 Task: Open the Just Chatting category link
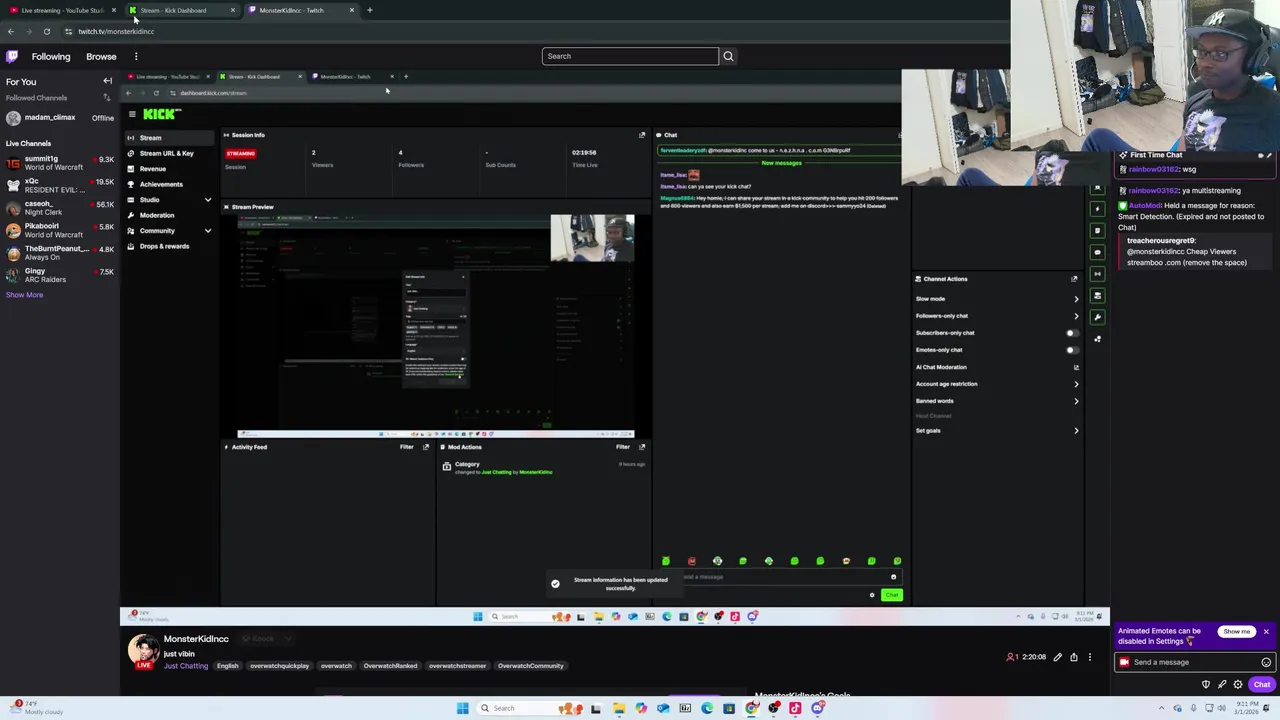point(186,666)
